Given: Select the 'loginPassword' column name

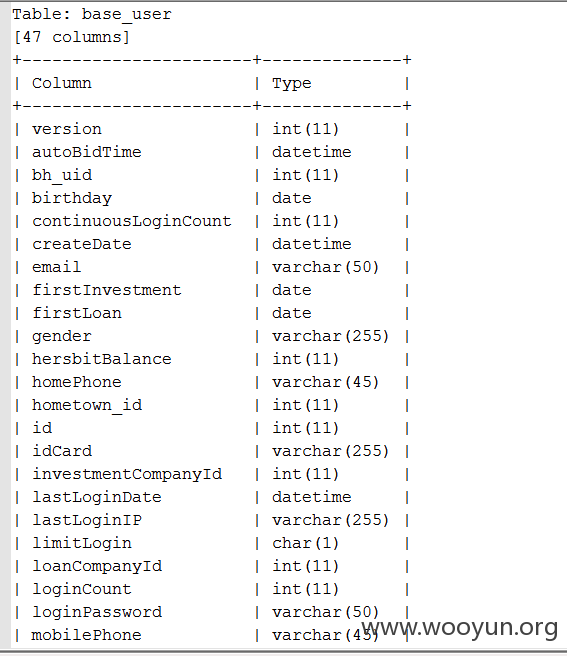Looking at the screenshot, I should coord(97,612).
